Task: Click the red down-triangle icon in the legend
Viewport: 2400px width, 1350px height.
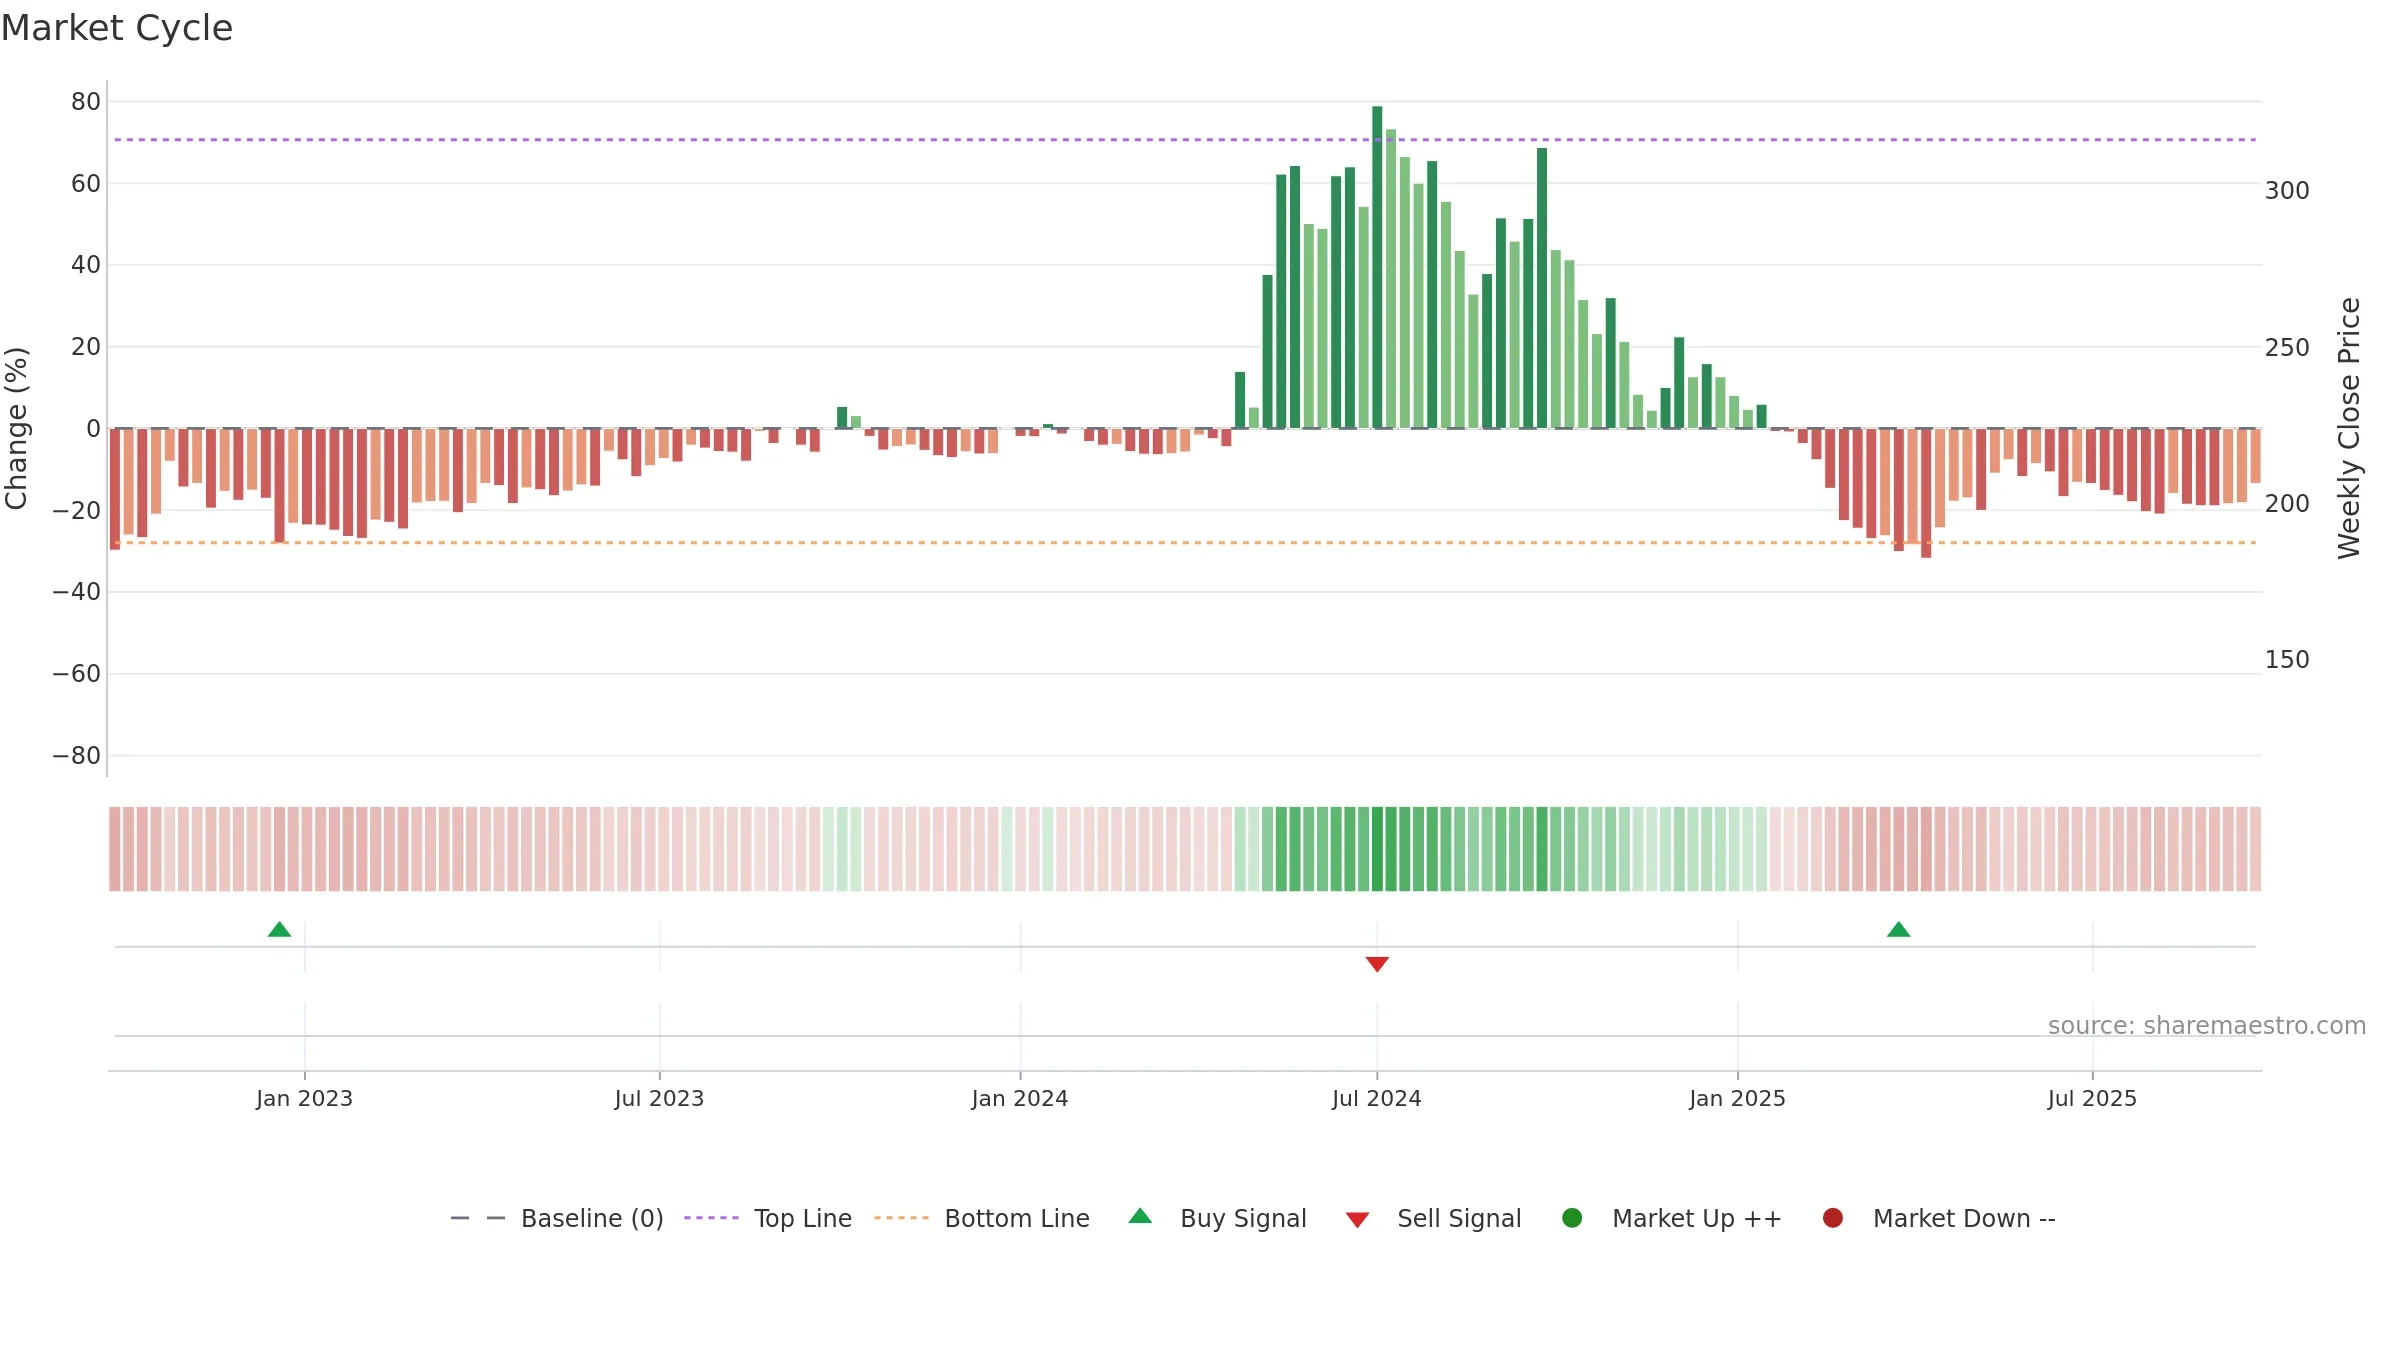Action: 1357,1220
